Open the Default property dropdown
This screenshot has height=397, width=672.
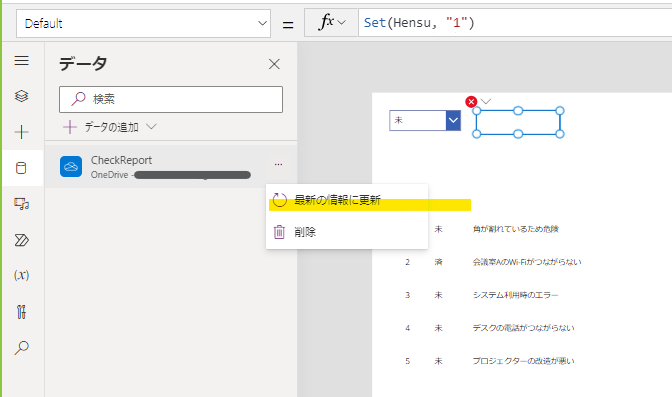(x=144, y=24)
